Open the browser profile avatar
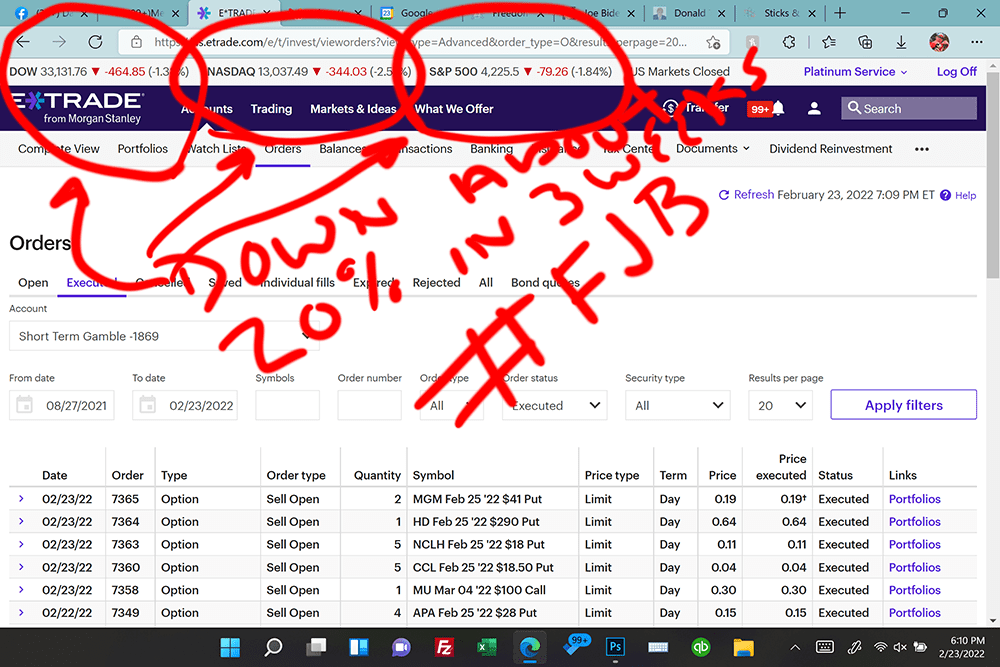This screenshot has width=1000, height=667. 939,42
